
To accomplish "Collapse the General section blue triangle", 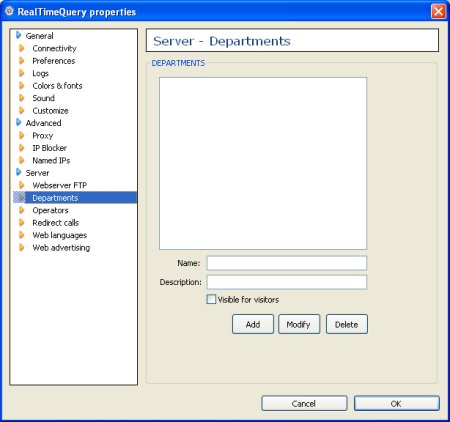I will (x=19, y=35).
